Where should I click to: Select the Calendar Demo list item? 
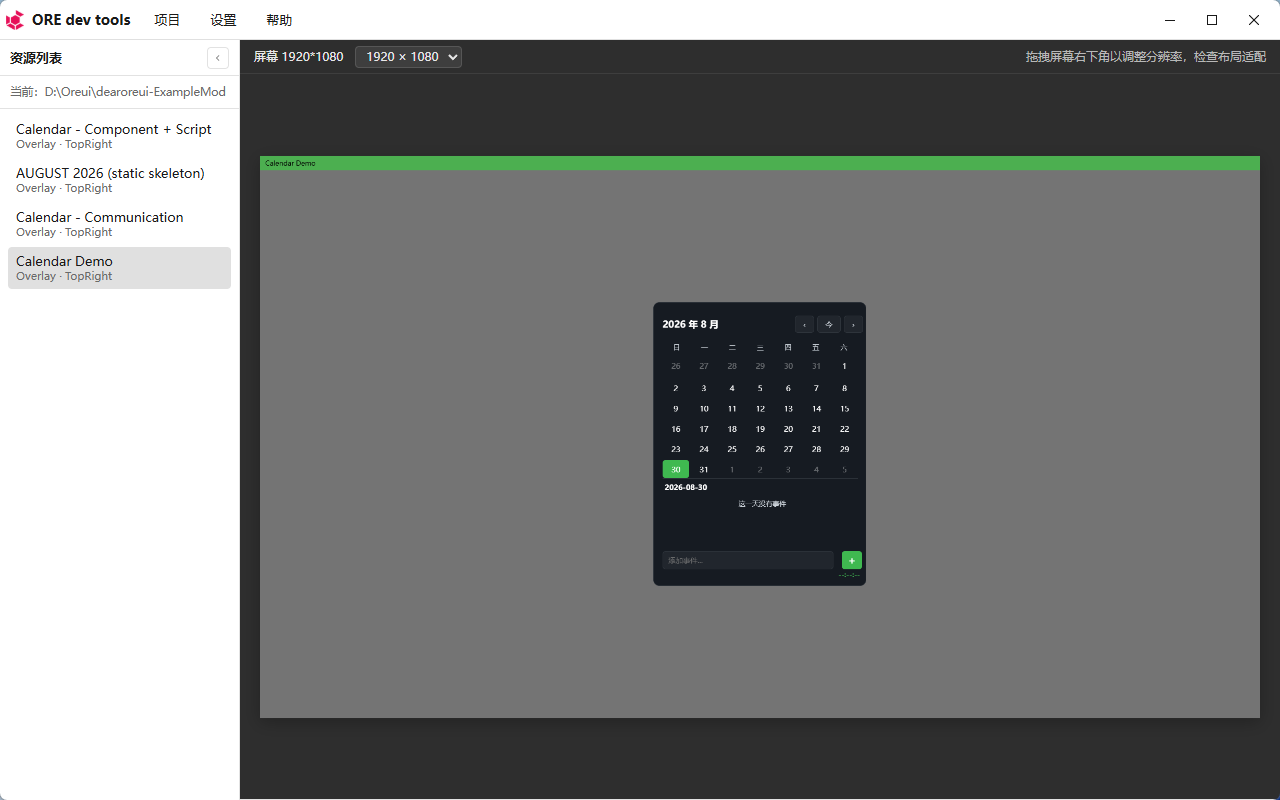coord(119,268)
